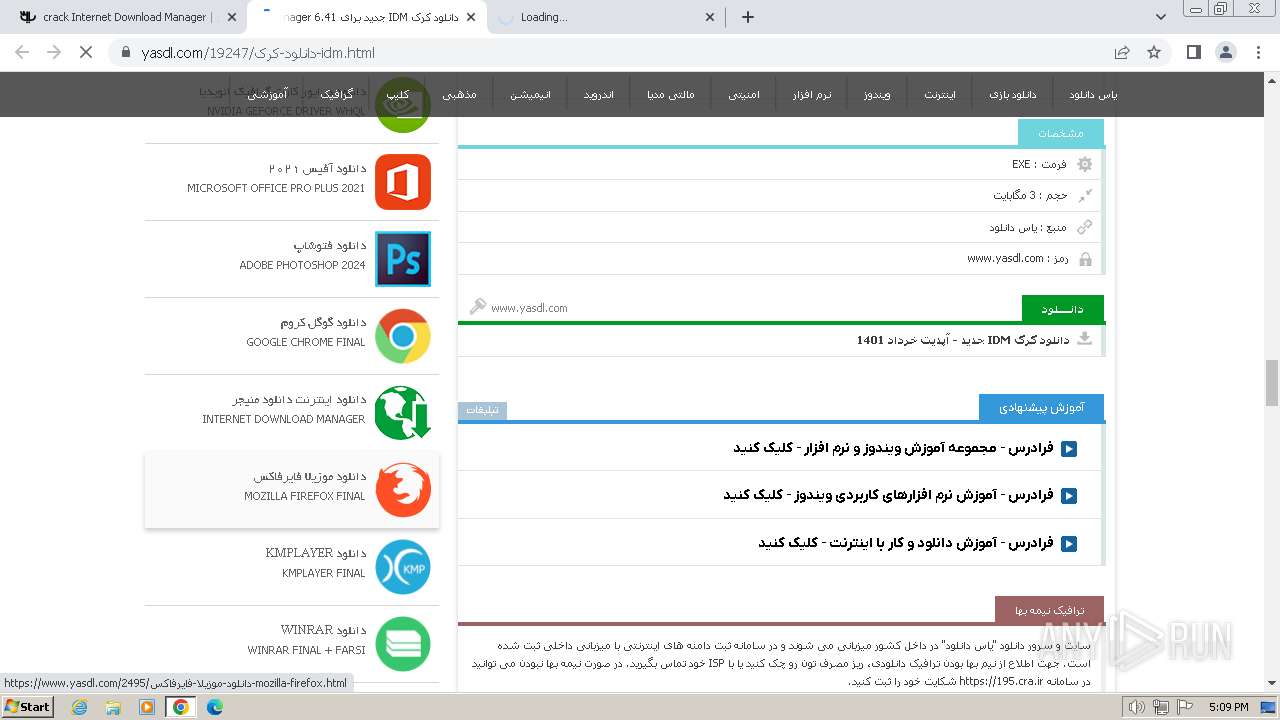Click the address bar URL field

click(600, 52)
